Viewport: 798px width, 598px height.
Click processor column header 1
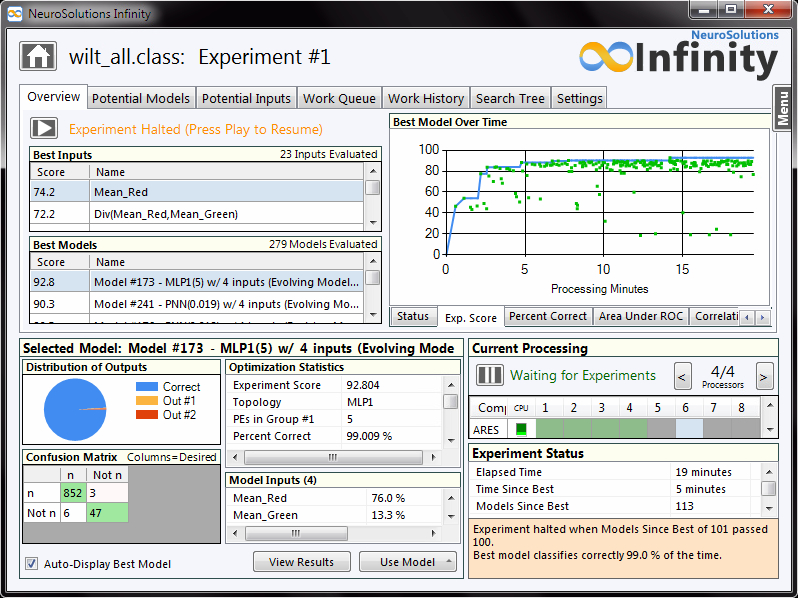(545, 408)
